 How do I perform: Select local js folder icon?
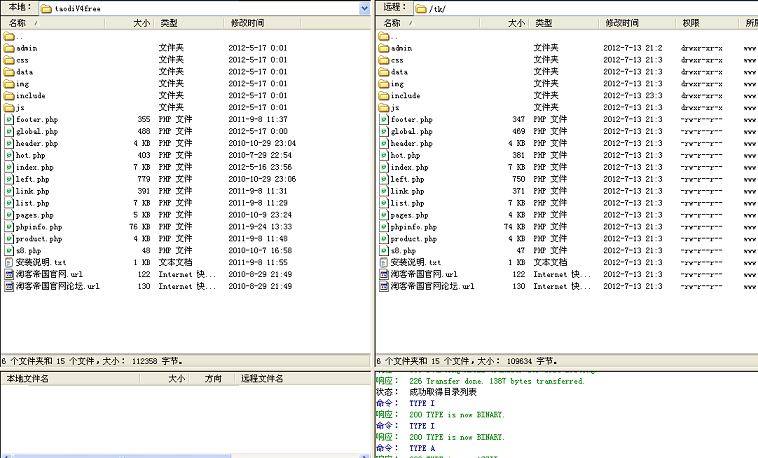point(9,107)
